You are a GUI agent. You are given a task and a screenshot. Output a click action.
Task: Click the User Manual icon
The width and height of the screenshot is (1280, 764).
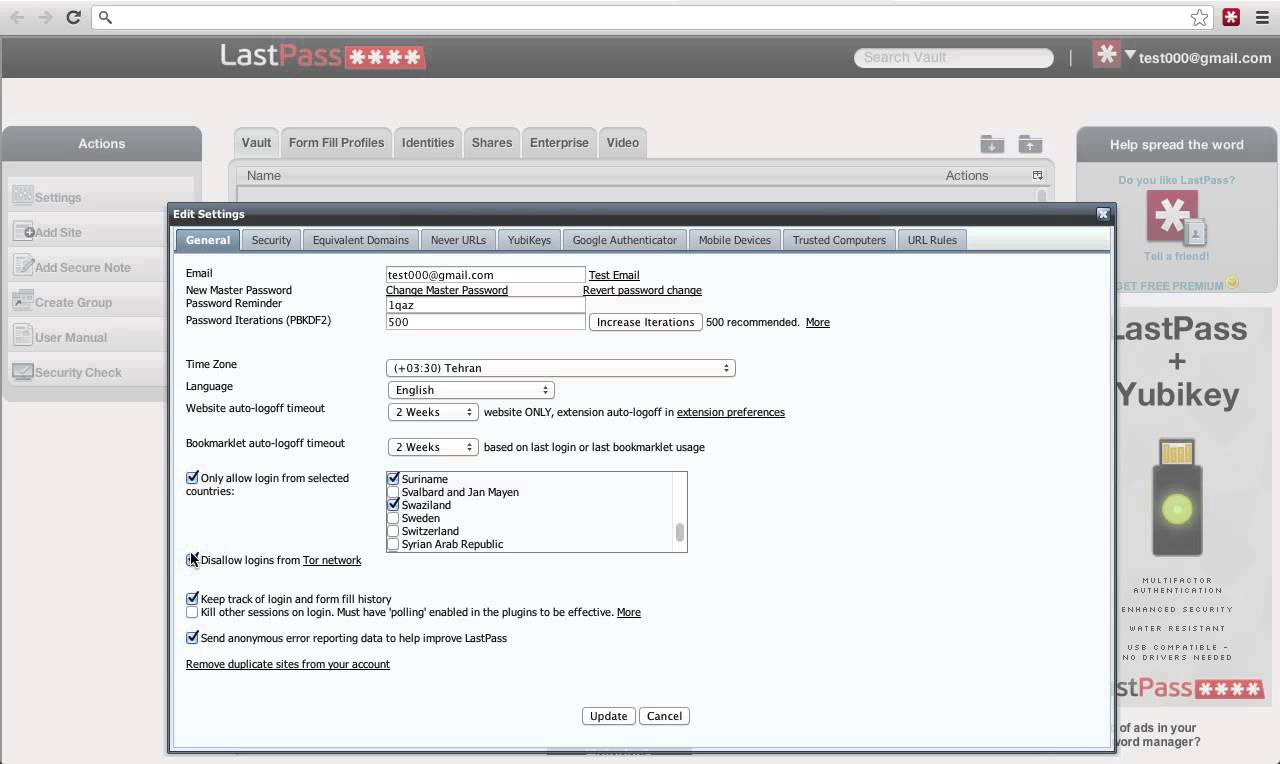point(22,336)
